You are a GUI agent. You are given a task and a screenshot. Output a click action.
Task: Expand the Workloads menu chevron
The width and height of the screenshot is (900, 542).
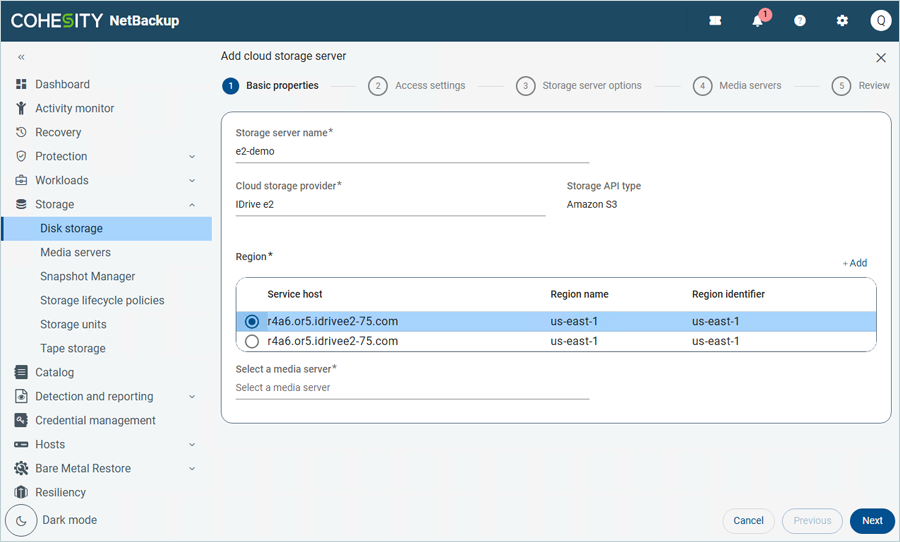192,180
